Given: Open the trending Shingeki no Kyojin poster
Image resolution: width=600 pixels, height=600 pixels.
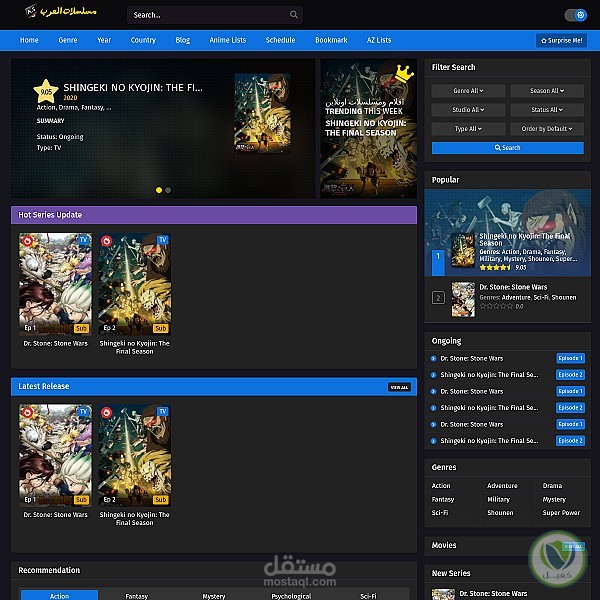Looking at the screenshot, I should point(368,128).
